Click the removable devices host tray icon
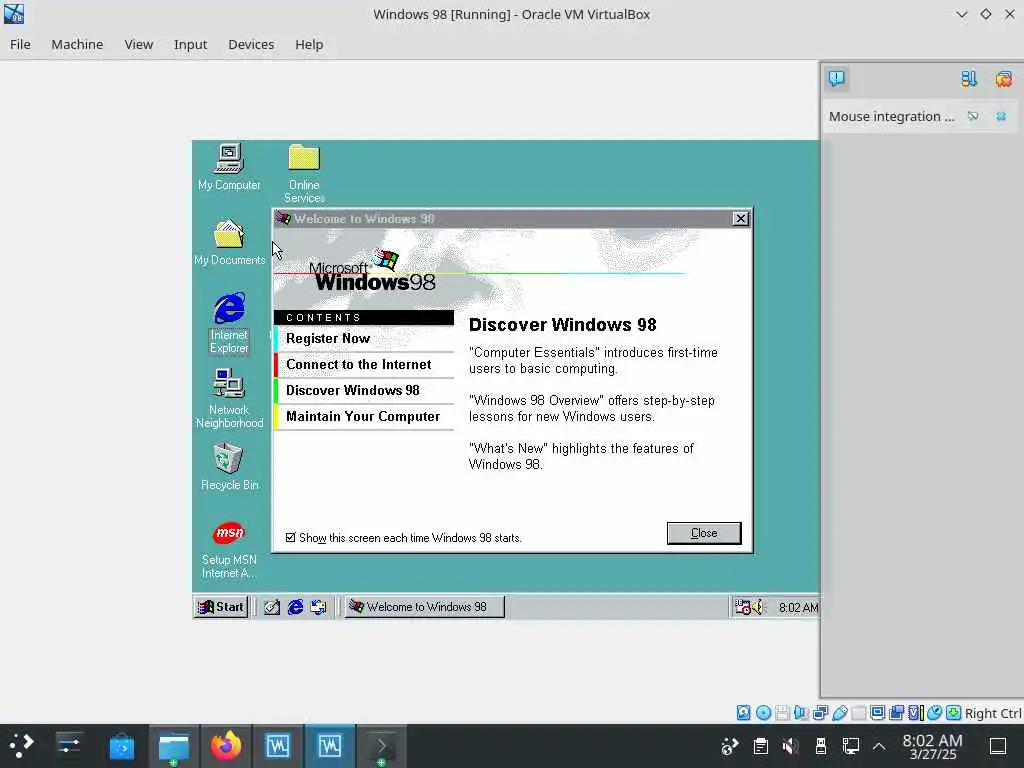Screen dimensions: 1024x768 (821, 746)
